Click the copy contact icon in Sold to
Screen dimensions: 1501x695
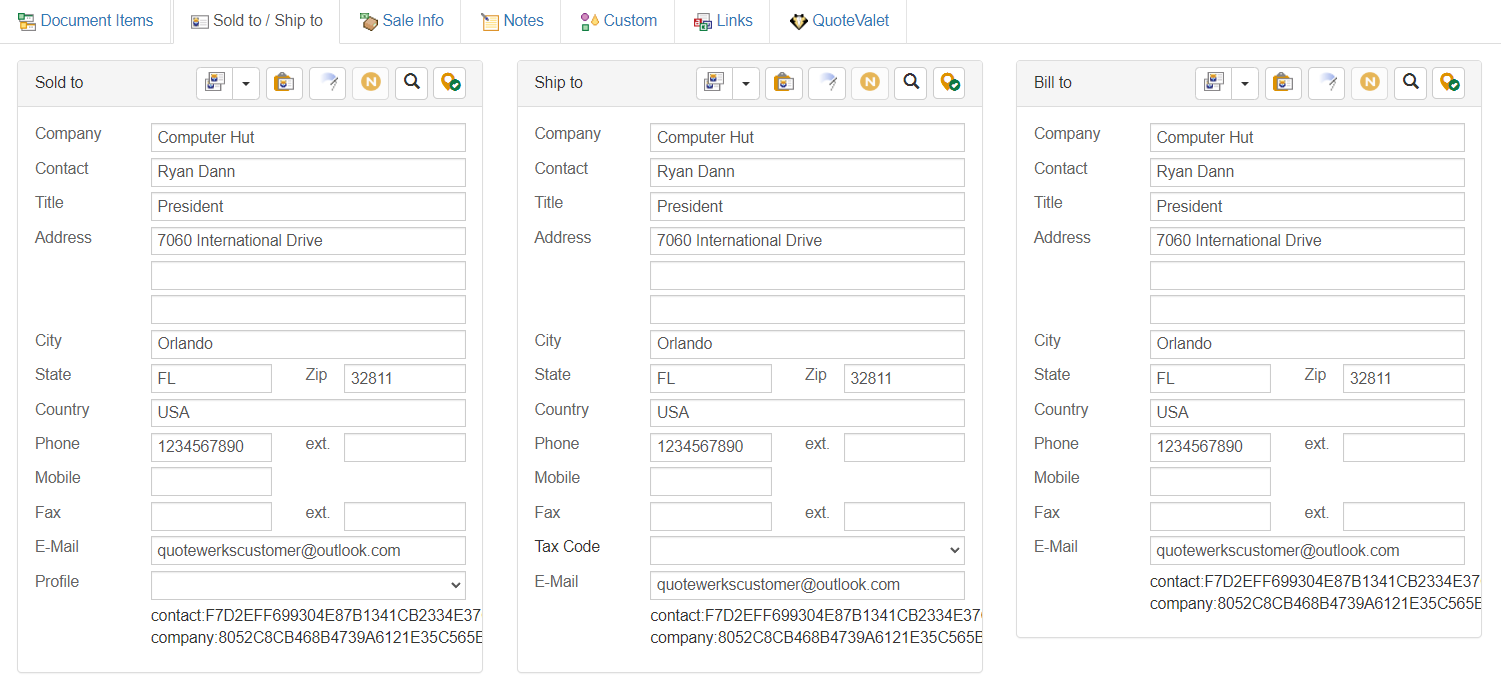click(x=215, y=83)
